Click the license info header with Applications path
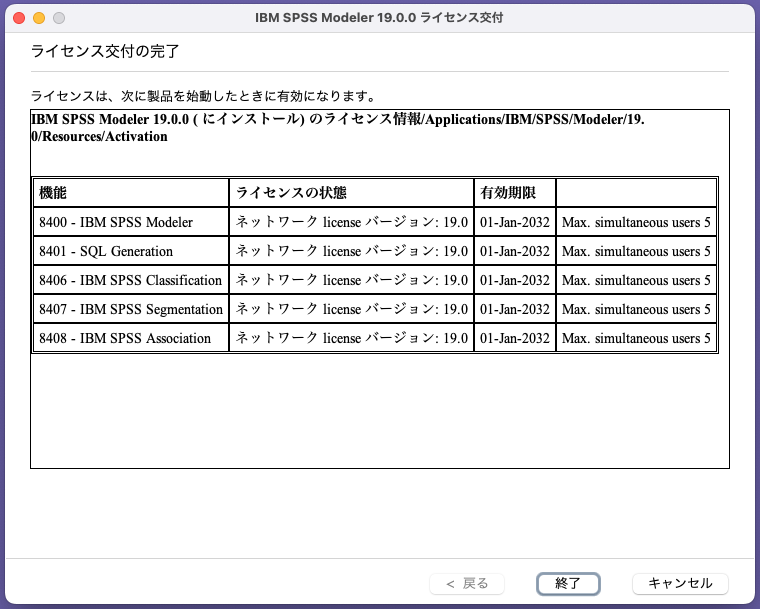This screenshot has width=760, height=609. 338,128
